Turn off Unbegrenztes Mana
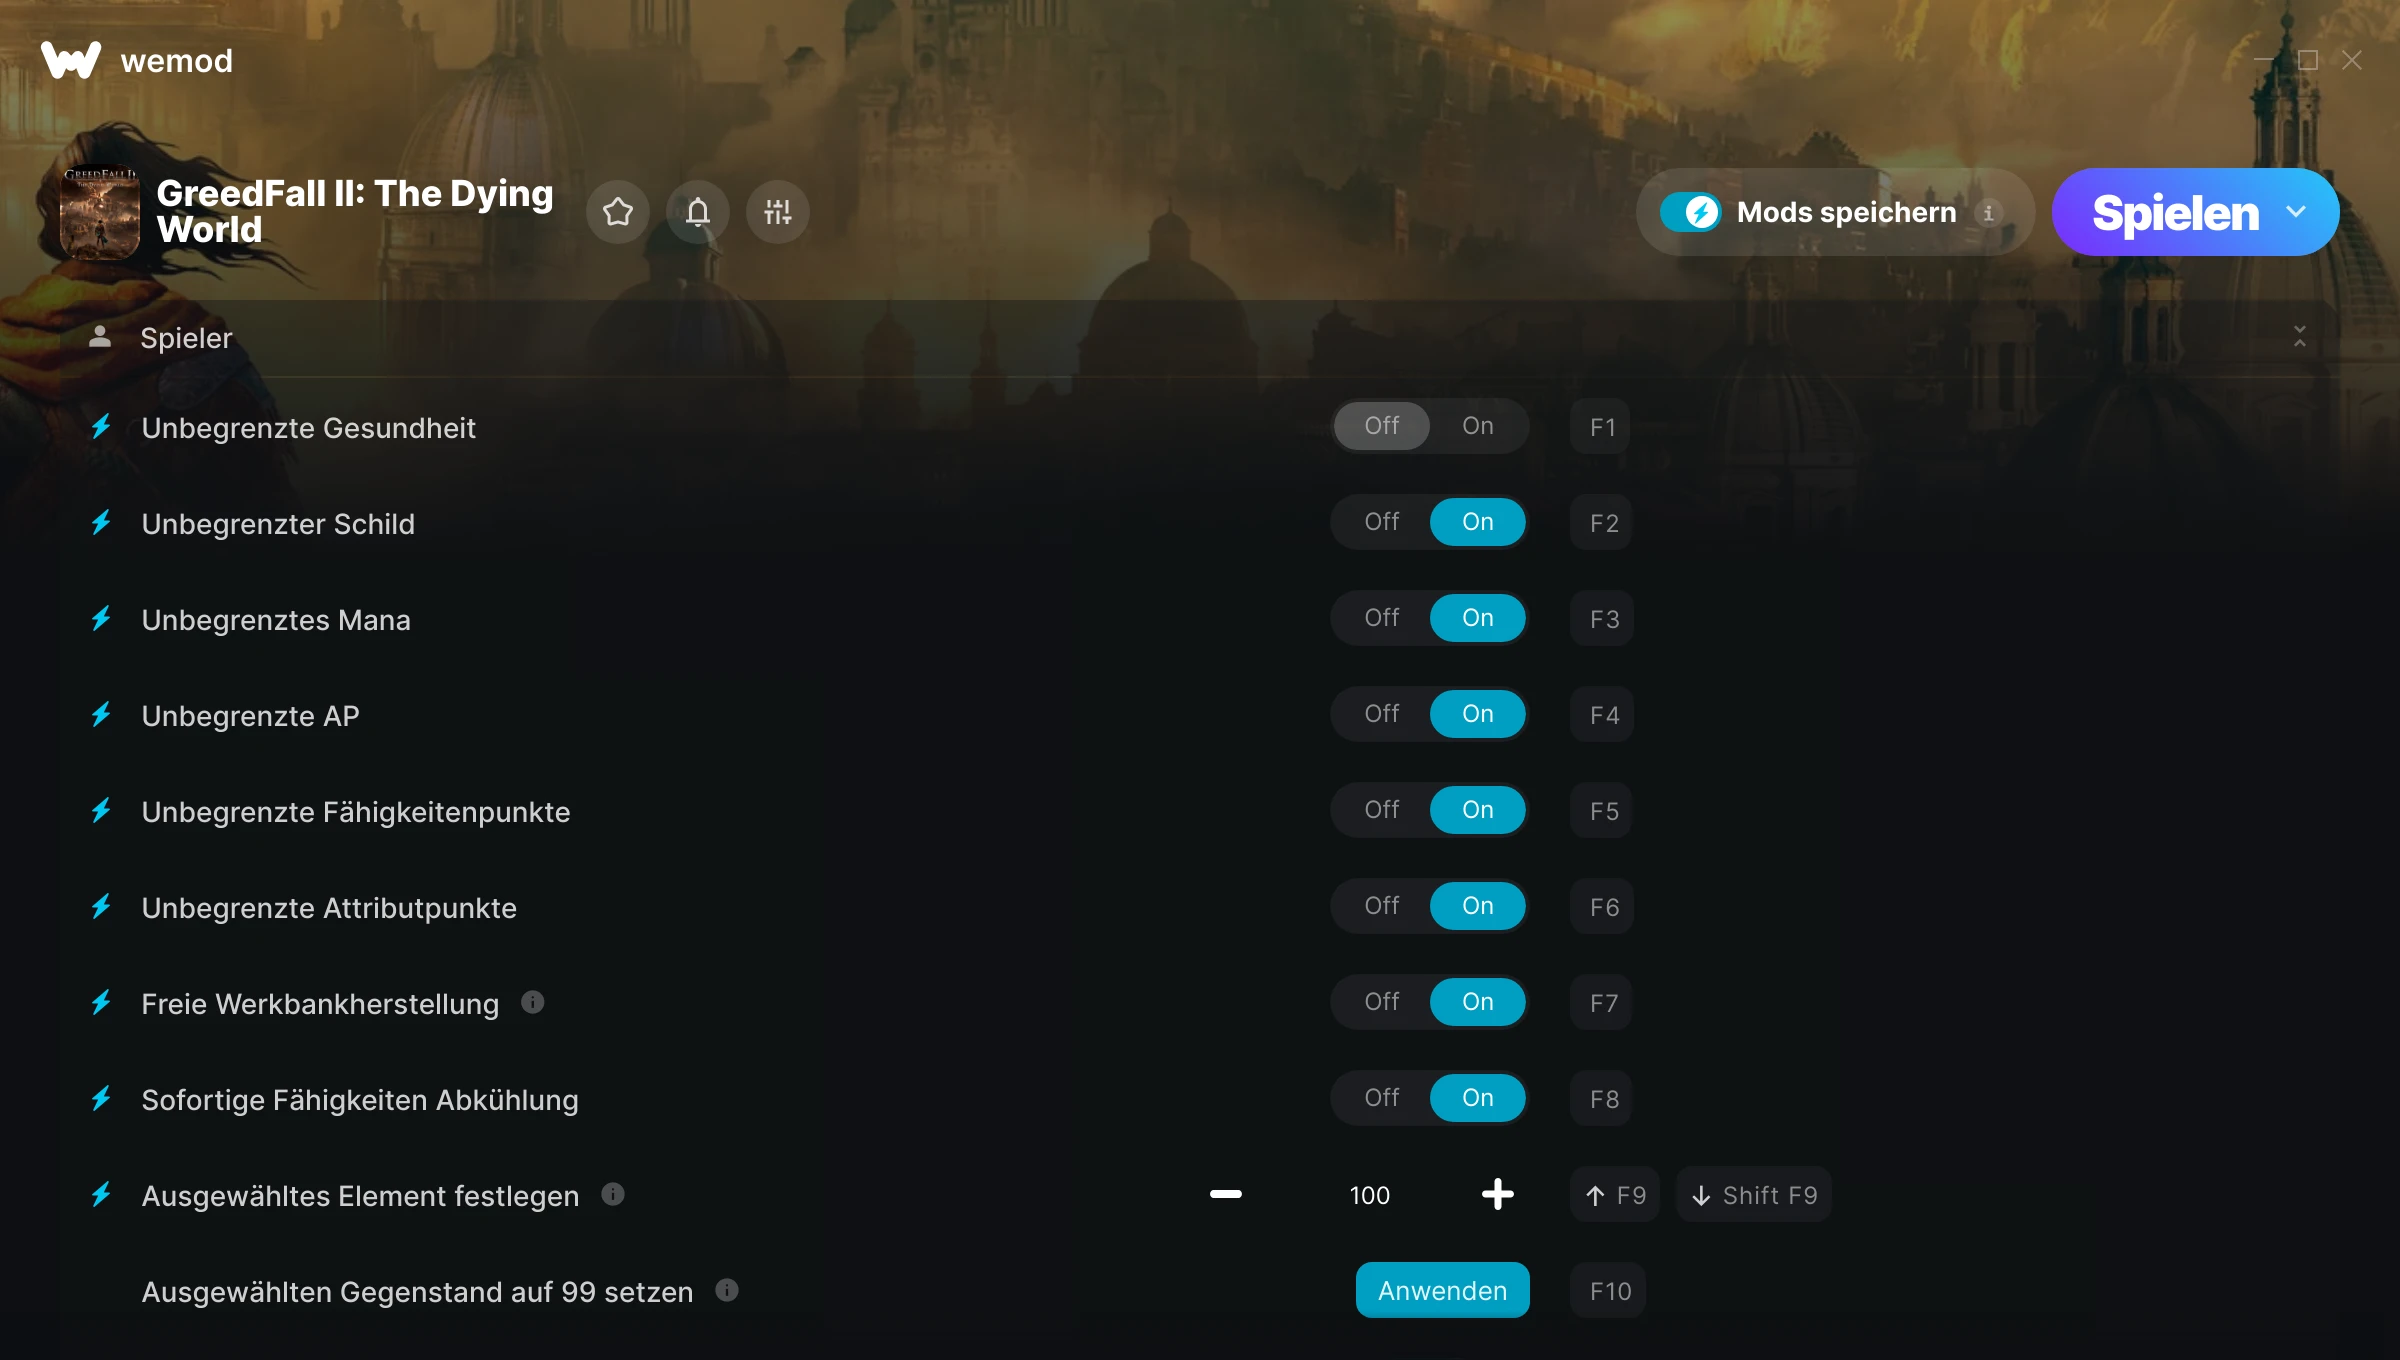The height and width of the screenshot is (1360, 2400). 1382,618
